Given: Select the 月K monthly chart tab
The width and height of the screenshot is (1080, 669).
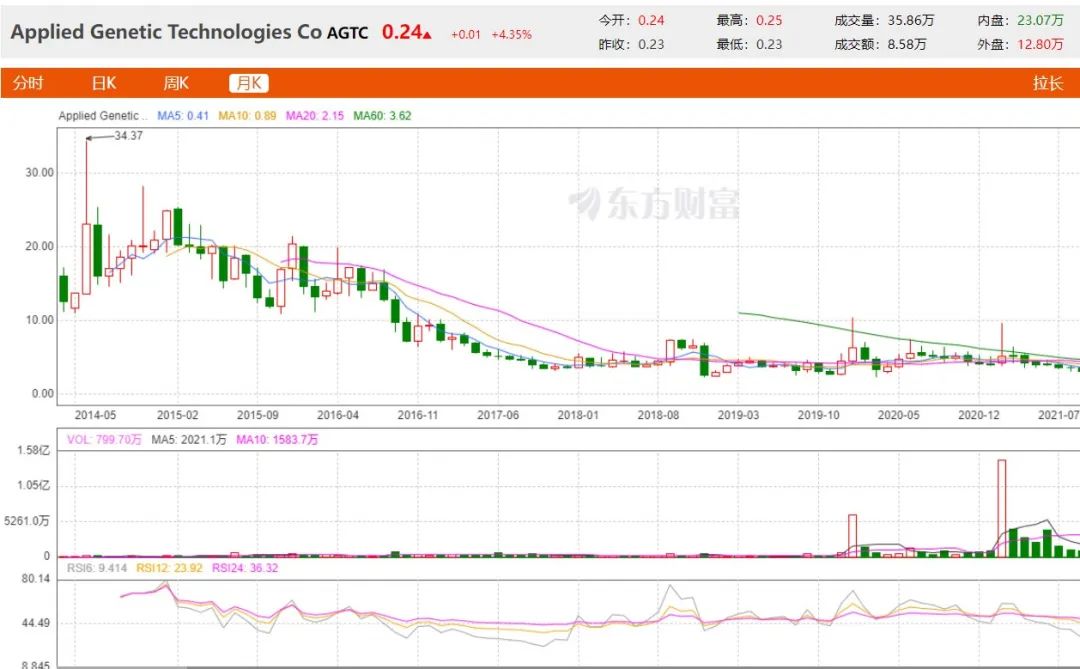Looking at the screenshot, I should [x=249, y=83].
